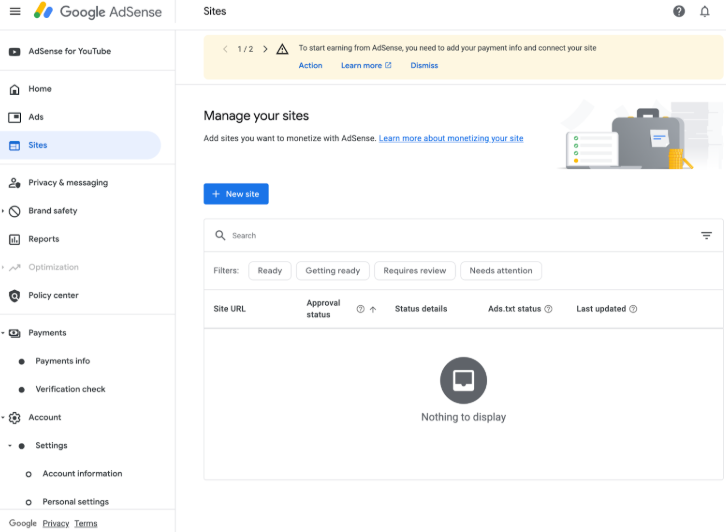Go to next notification in banner
726x532 pixels.
265,48
